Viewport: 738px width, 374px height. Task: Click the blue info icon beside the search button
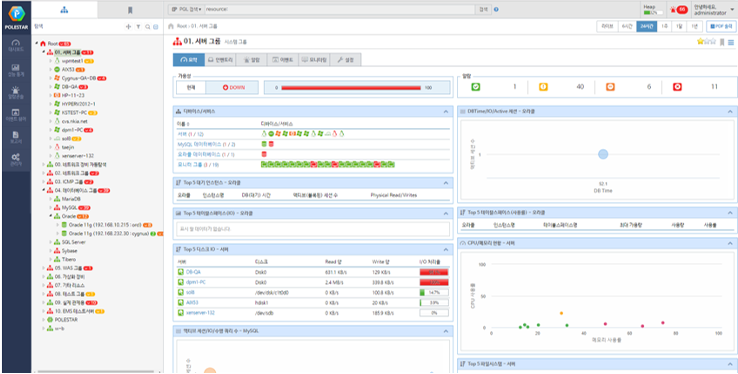(x=496, y=9)
